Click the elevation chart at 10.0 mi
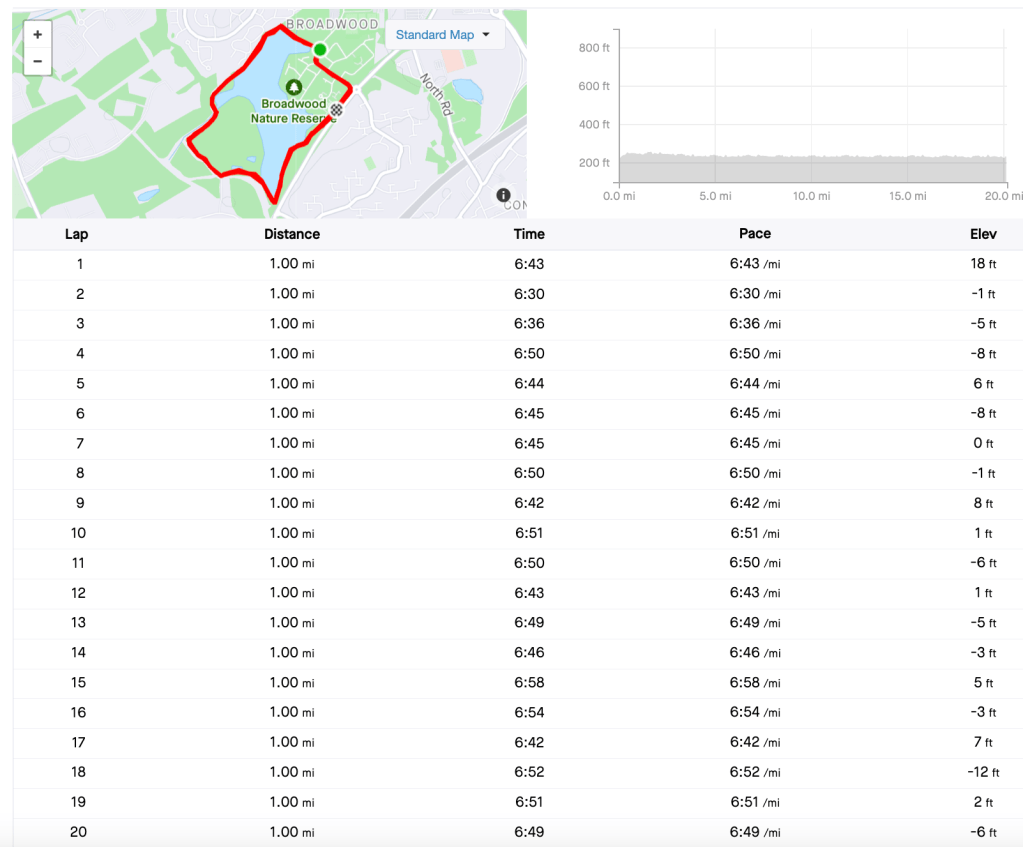The image size is (1023, 847). tap(810, 160)
